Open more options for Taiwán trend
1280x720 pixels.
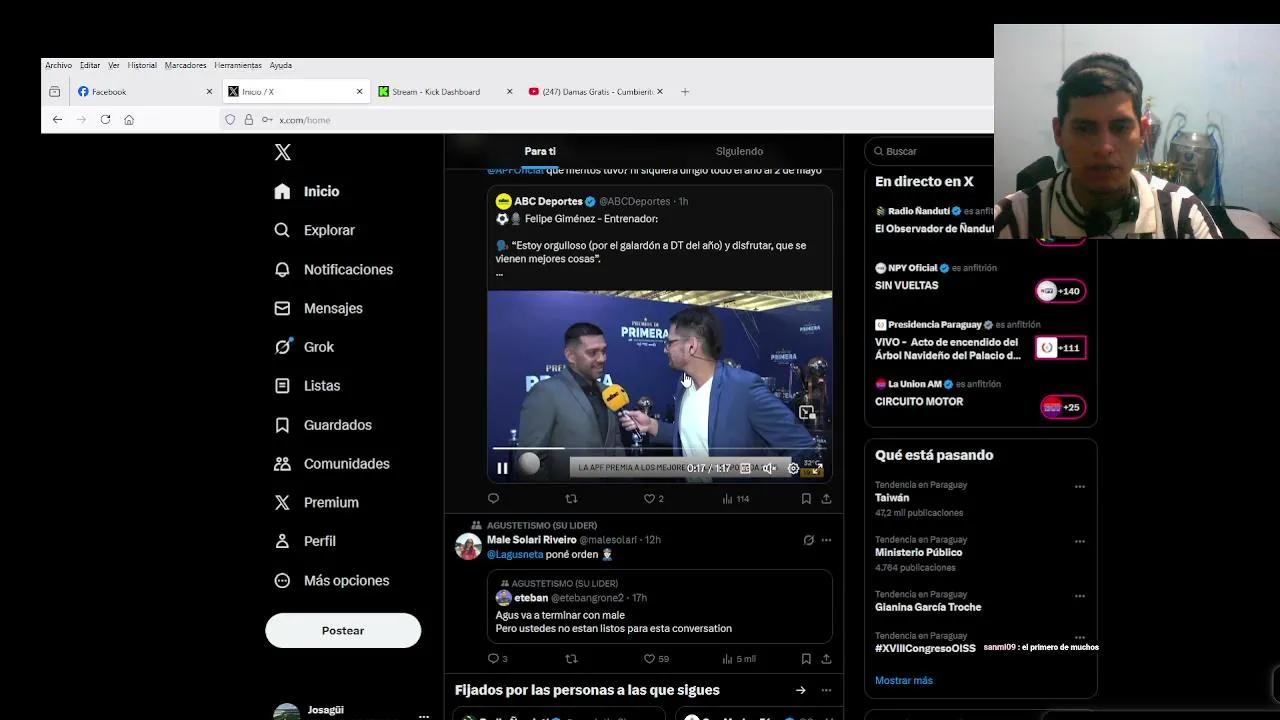point(1080,487)
